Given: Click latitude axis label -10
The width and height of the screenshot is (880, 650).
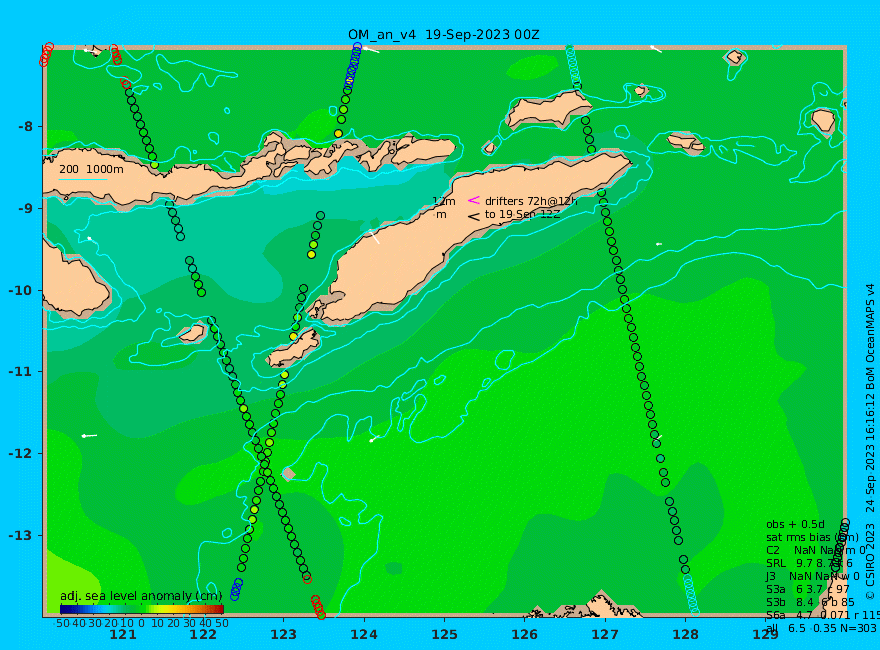Looking at the screenshot, I should [x=21, y=290].
